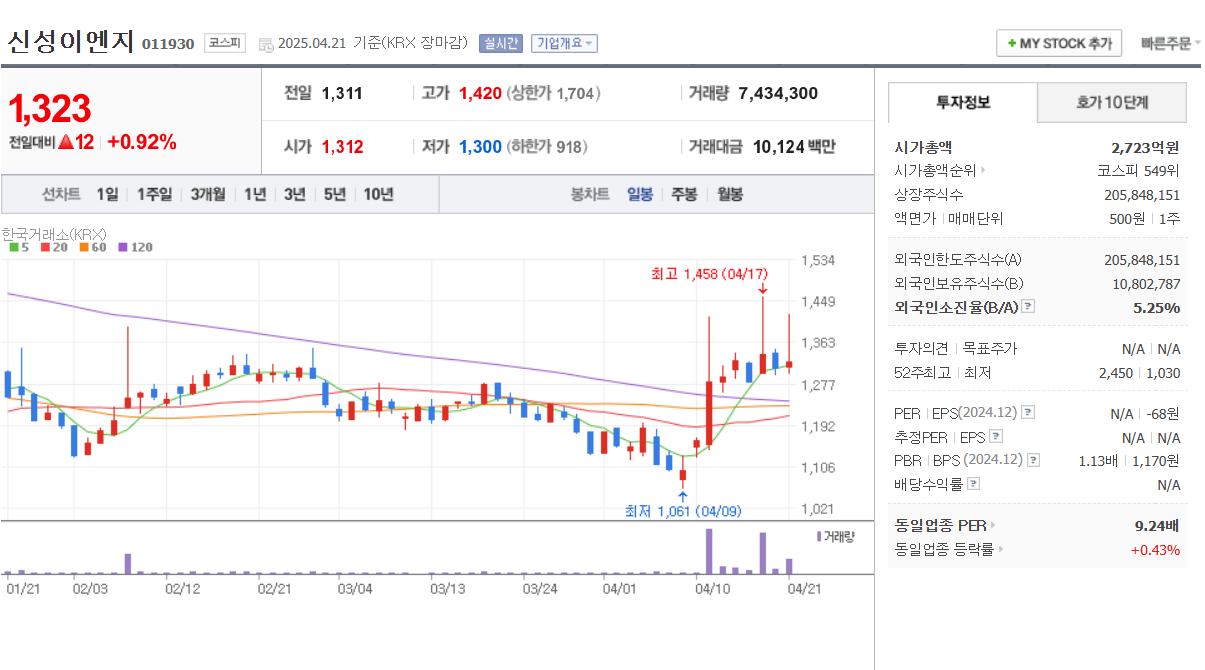Select 5년 line chart period
This screenshot has height=670, width=1205.
[x=334, y=194]
